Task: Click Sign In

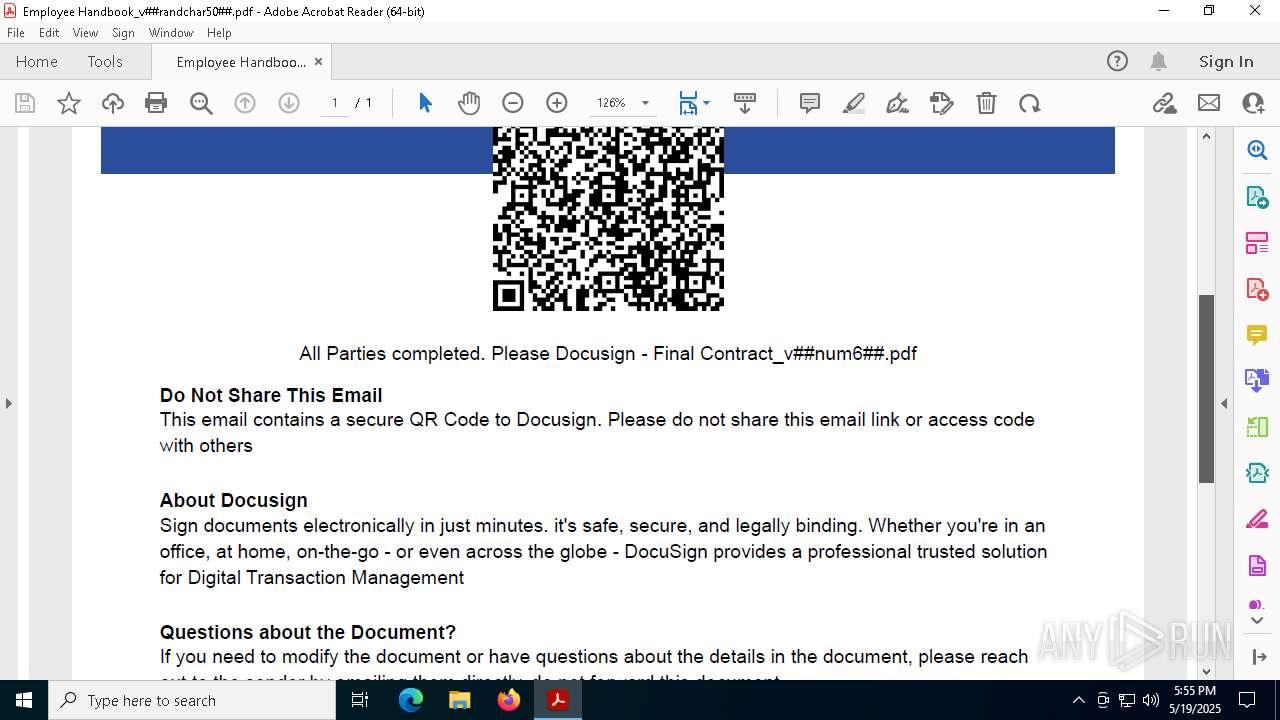Action: click(x=1226, y=61)
